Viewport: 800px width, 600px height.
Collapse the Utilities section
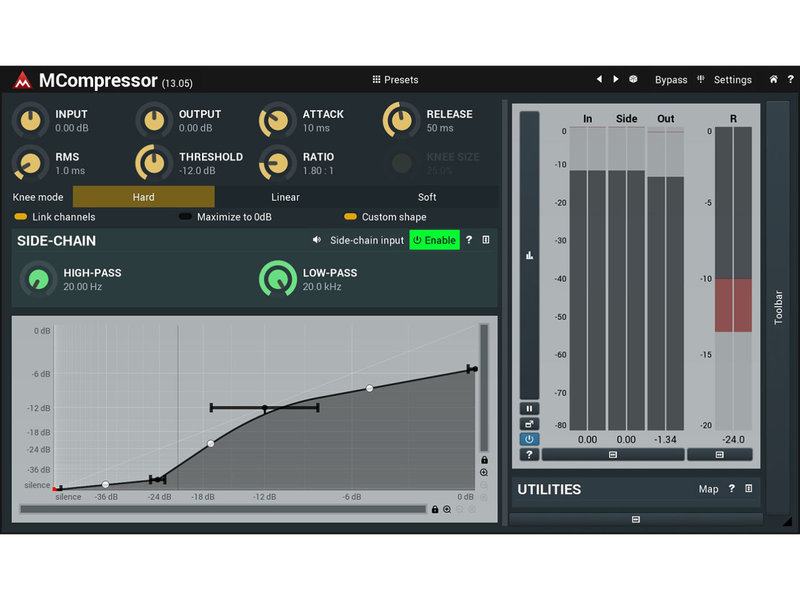click(748, 489)
